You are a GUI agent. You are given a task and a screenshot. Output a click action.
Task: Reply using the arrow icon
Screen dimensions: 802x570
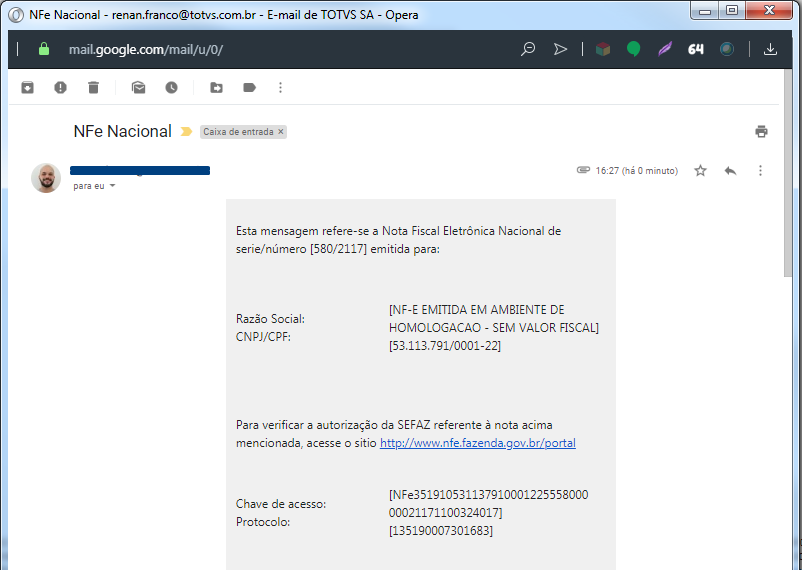(x=730, y=170)
